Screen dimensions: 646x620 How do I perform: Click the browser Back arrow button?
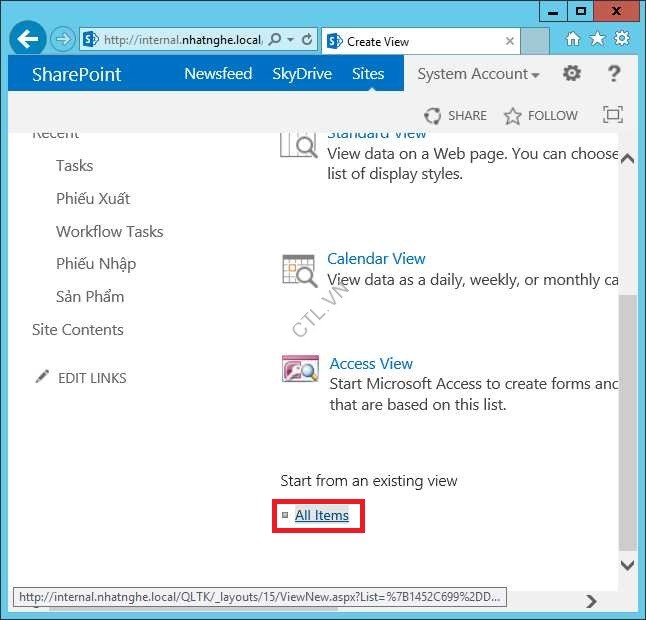coord(29,40)
